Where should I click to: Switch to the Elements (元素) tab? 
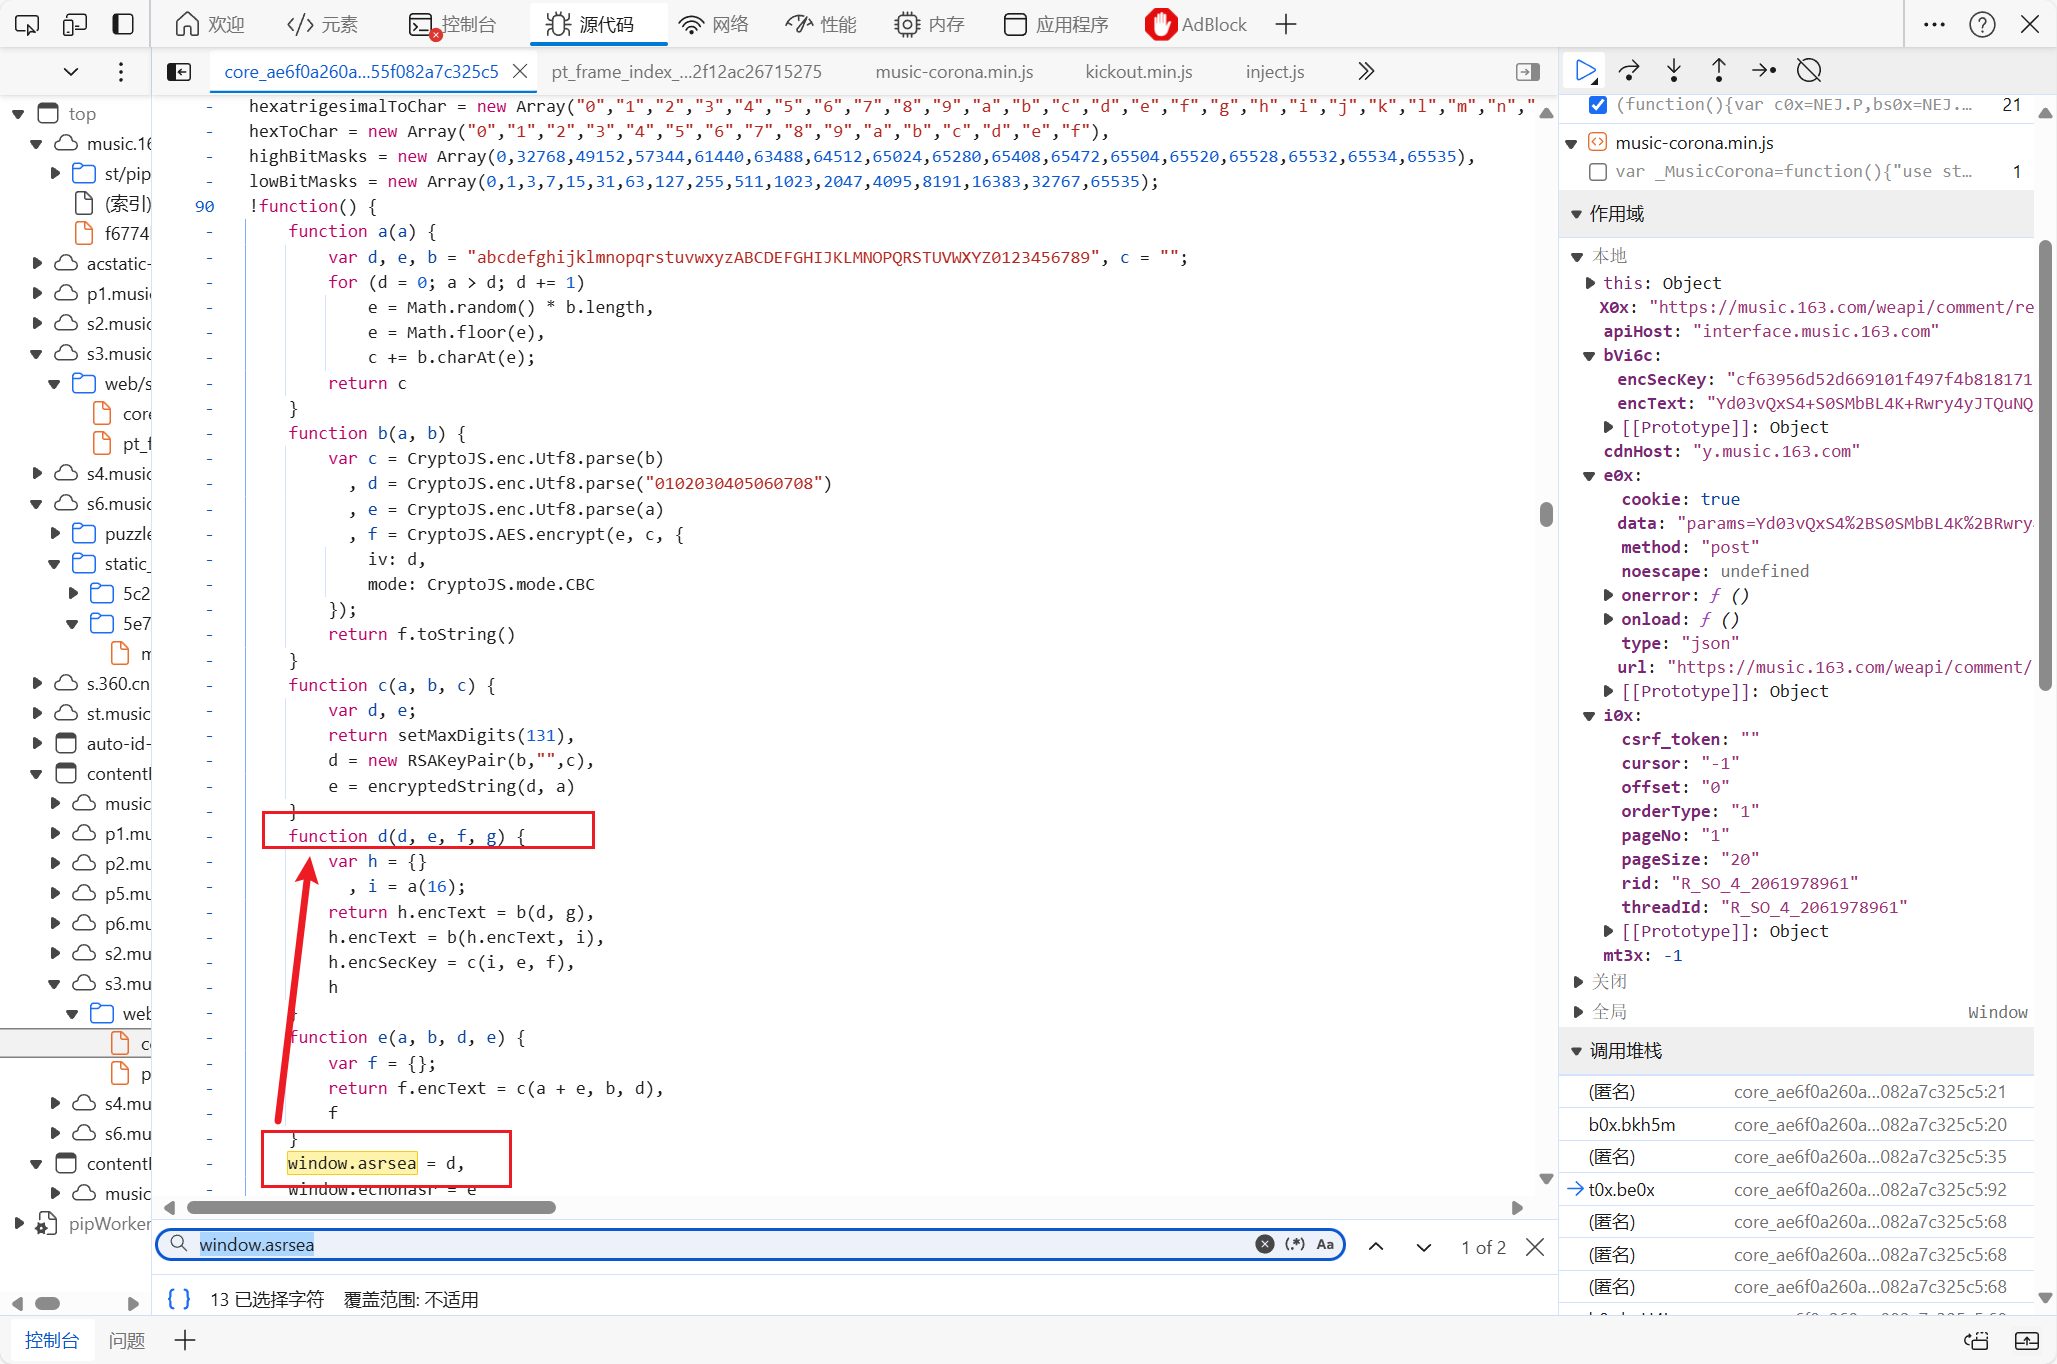pos(322,24)
